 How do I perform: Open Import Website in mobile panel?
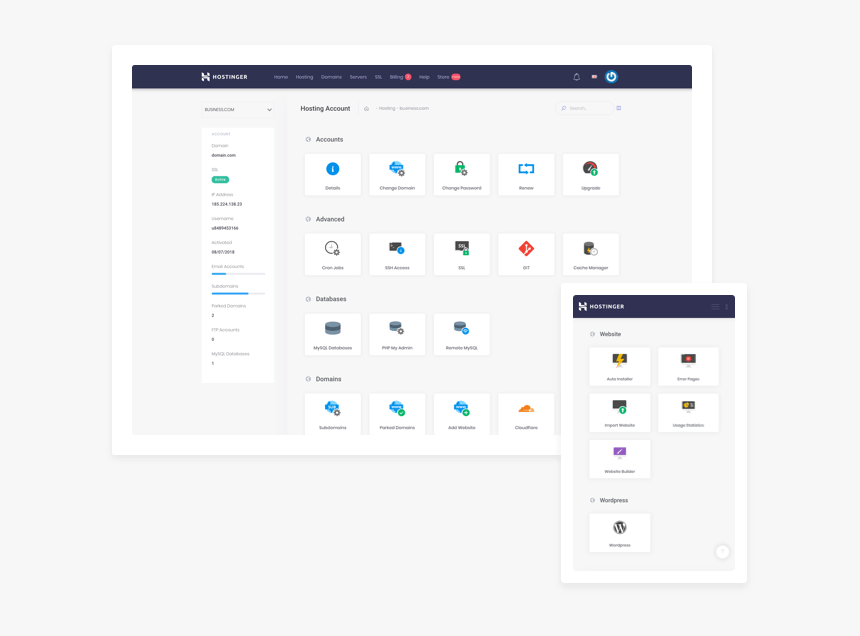tap(619, 412)
